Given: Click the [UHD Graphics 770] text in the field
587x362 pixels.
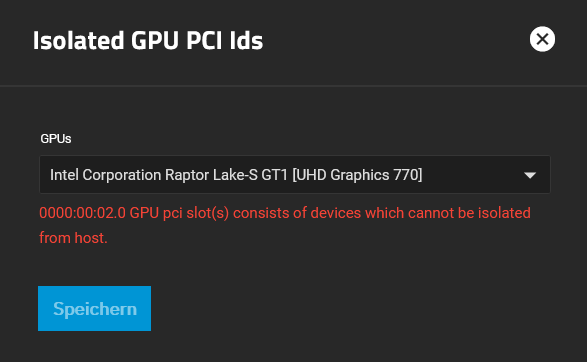Looking at the screenshot, I should [357, 175].
